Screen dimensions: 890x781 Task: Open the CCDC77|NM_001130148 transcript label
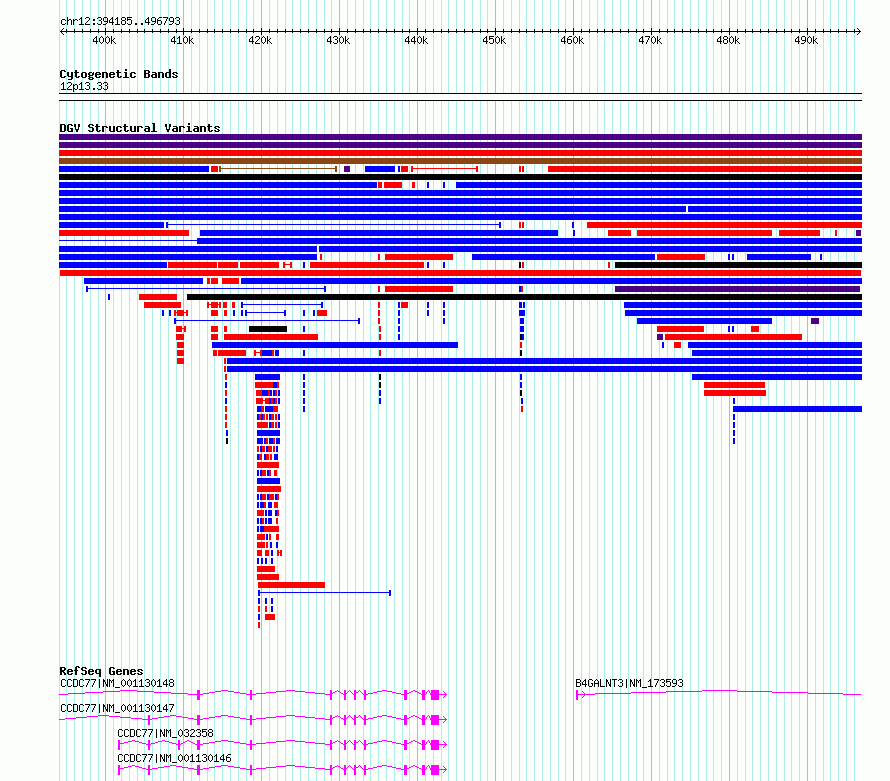(117, 683)
